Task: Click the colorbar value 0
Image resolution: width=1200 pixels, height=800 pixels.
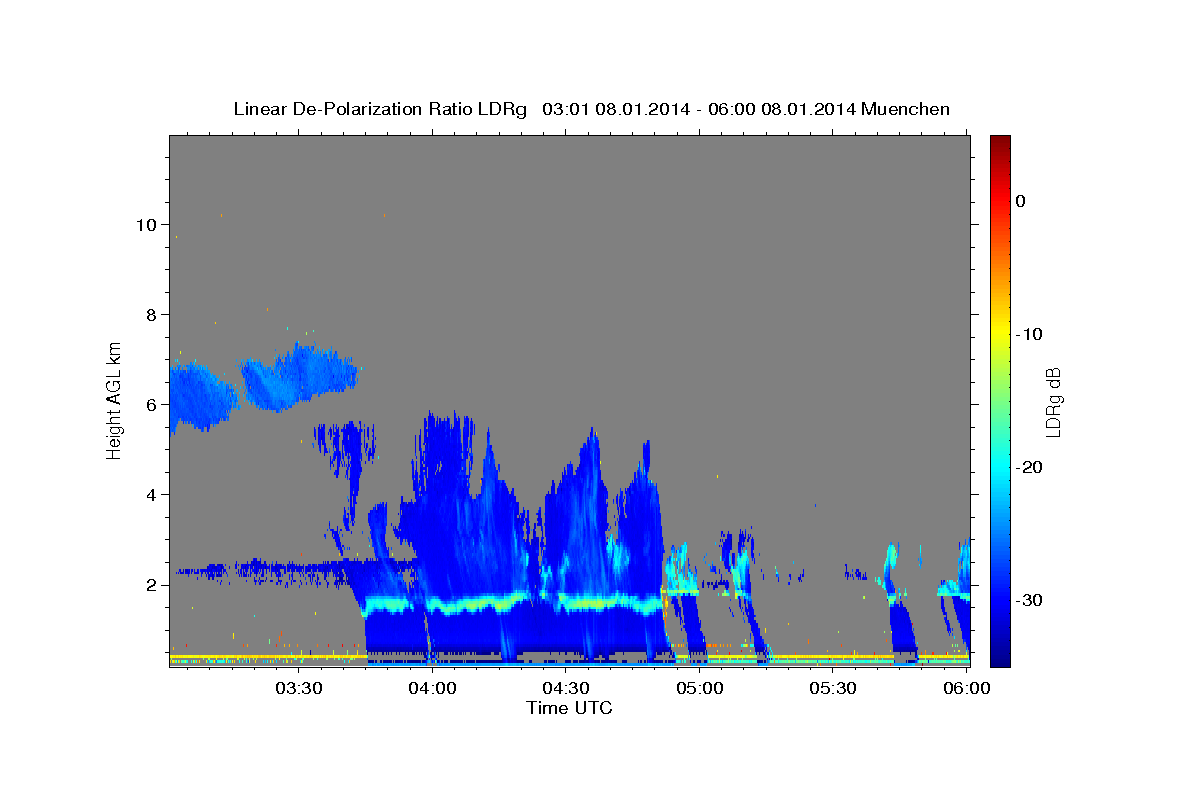Action: [x=1021, y=201]
